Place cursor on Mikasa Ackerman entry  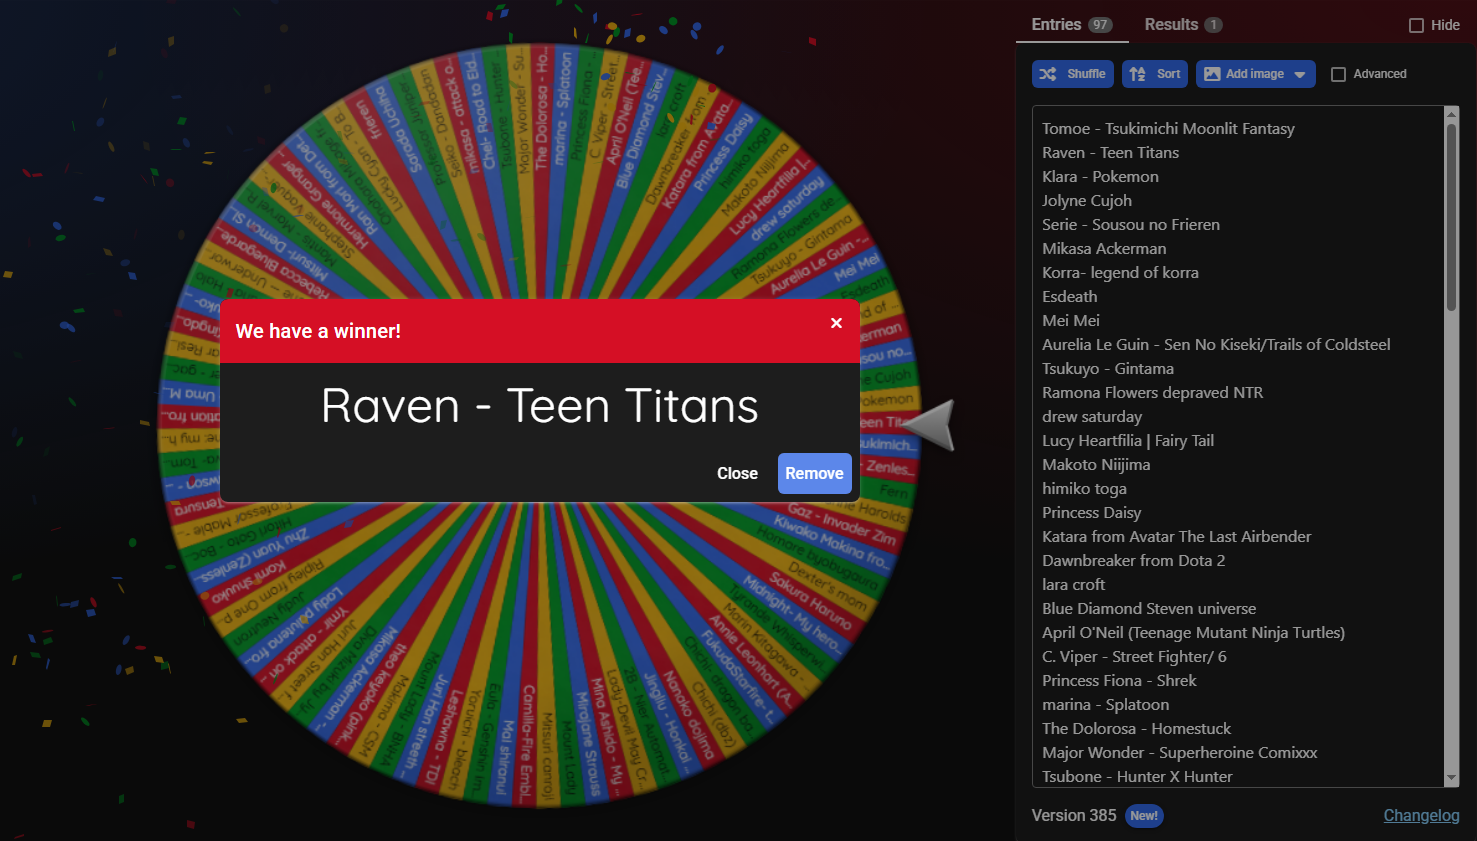point(1104,249)
